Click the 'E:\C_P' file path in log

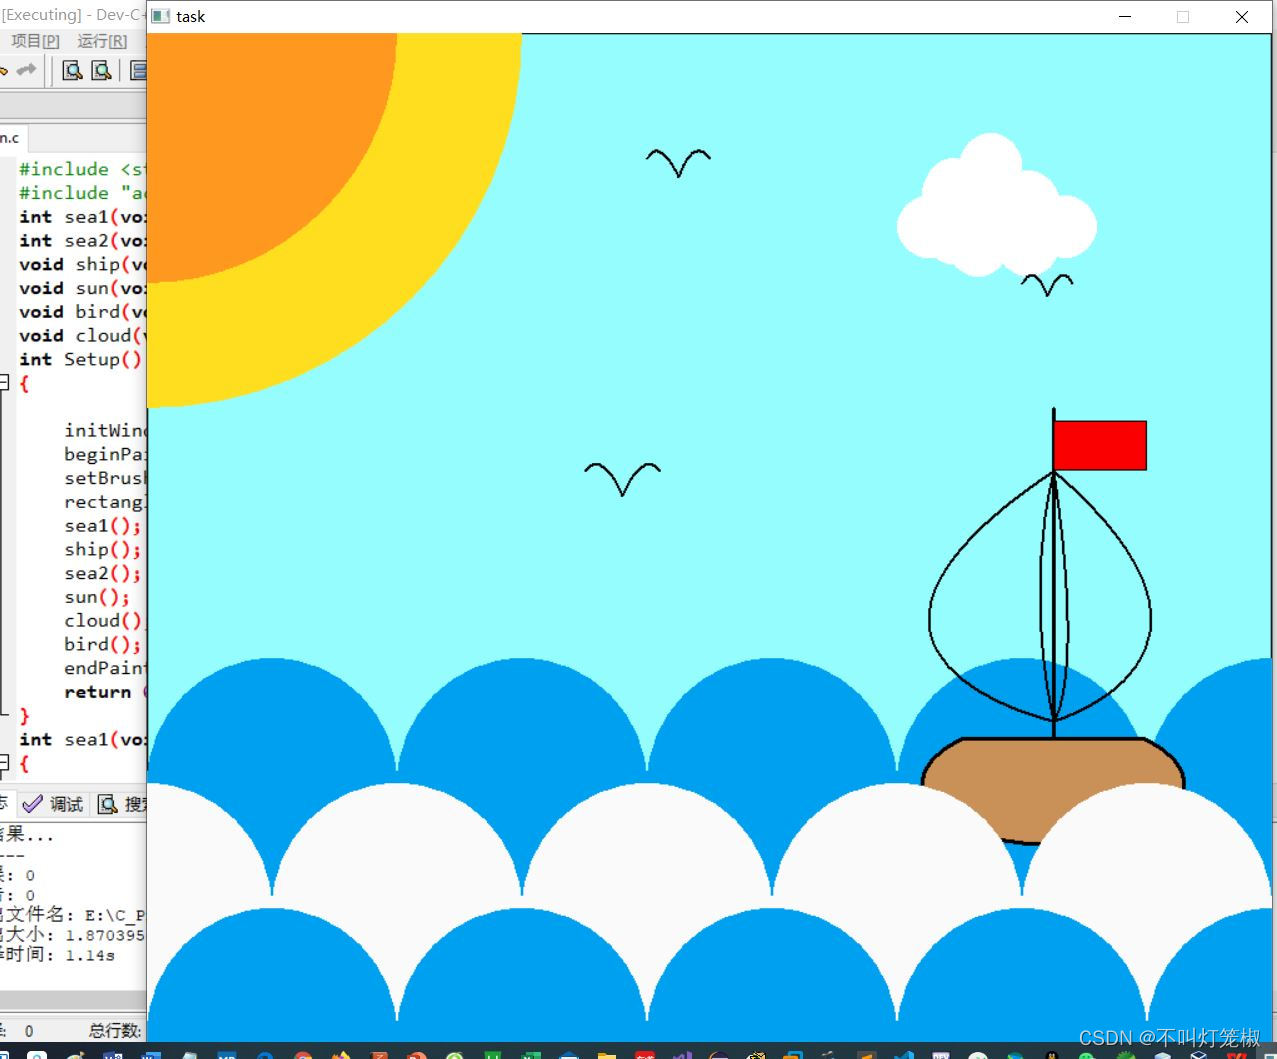tap(115, 915)
